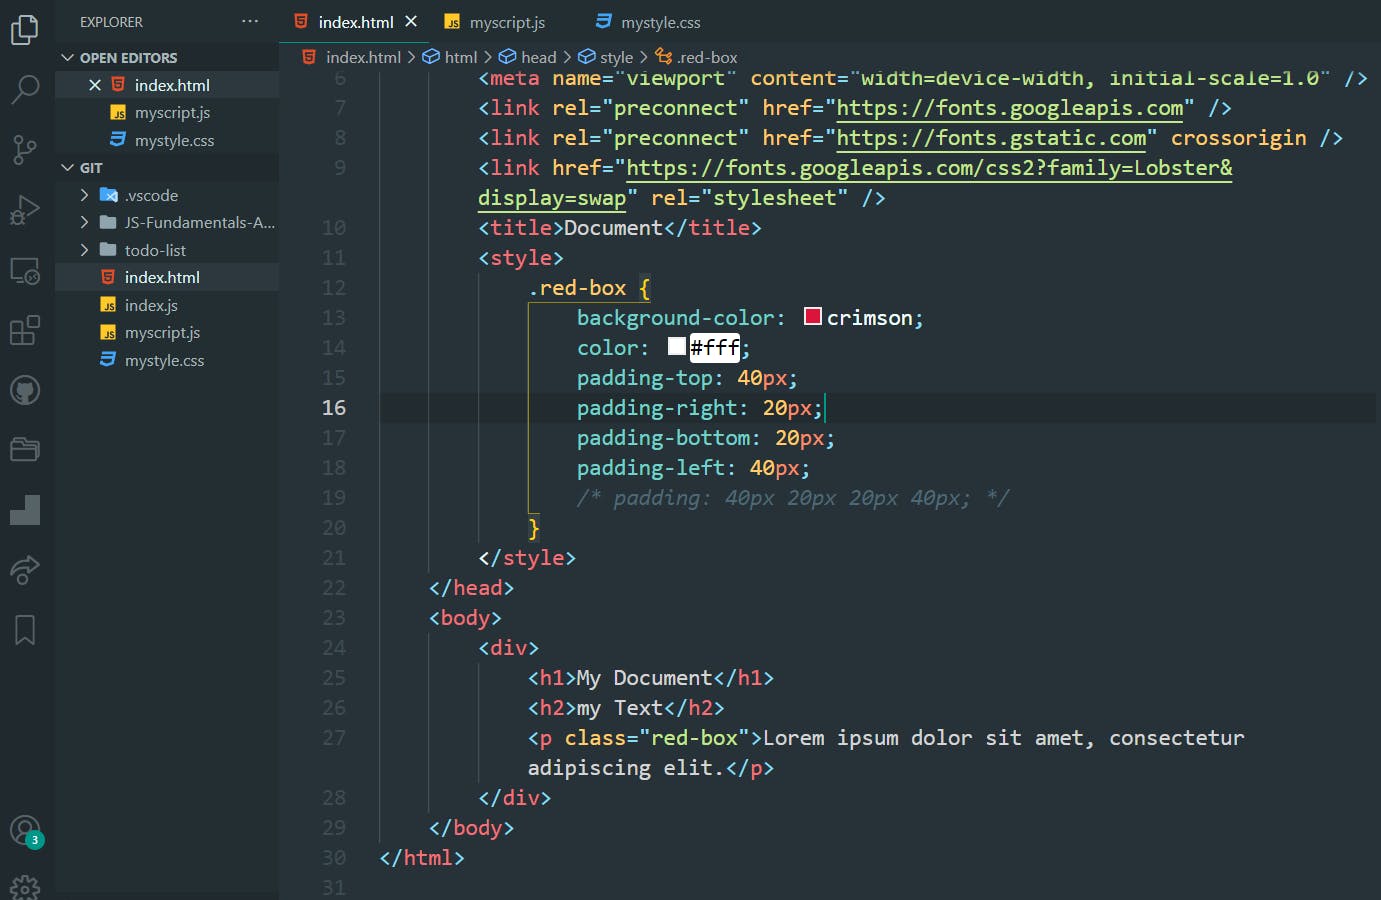Click line number 12 in gutter
This screenshot has width=1381, height=900.
pos(334,288)
